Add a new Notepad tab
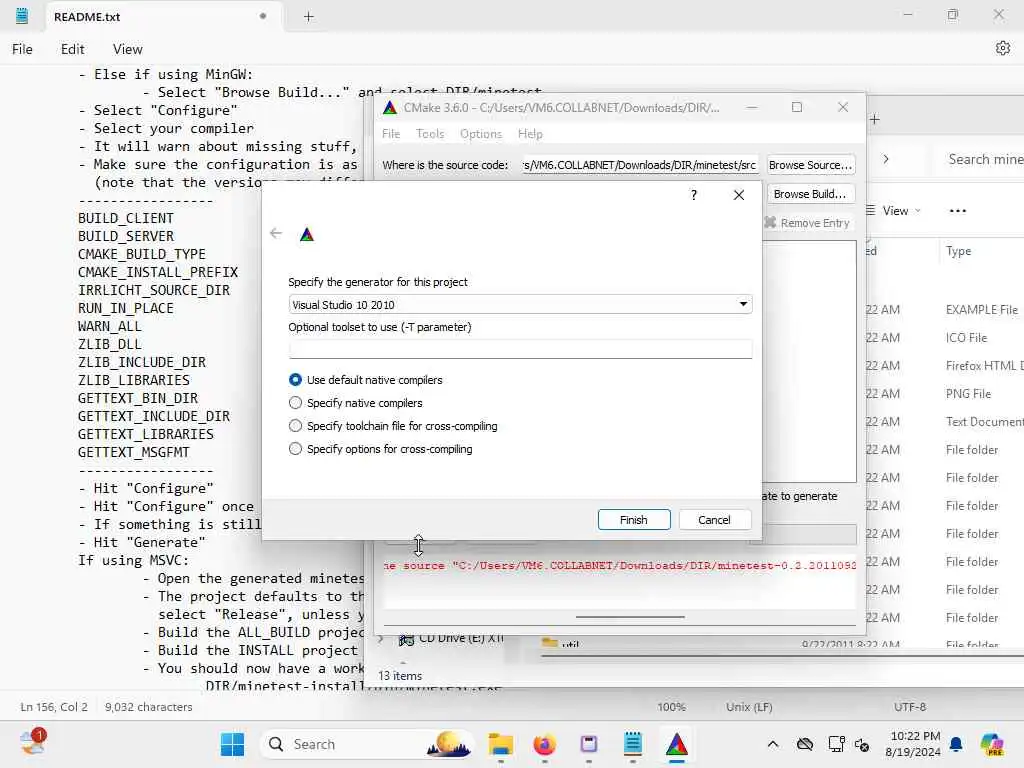Viewport: 1024px width, 768px height. click(x=308, y=17)
